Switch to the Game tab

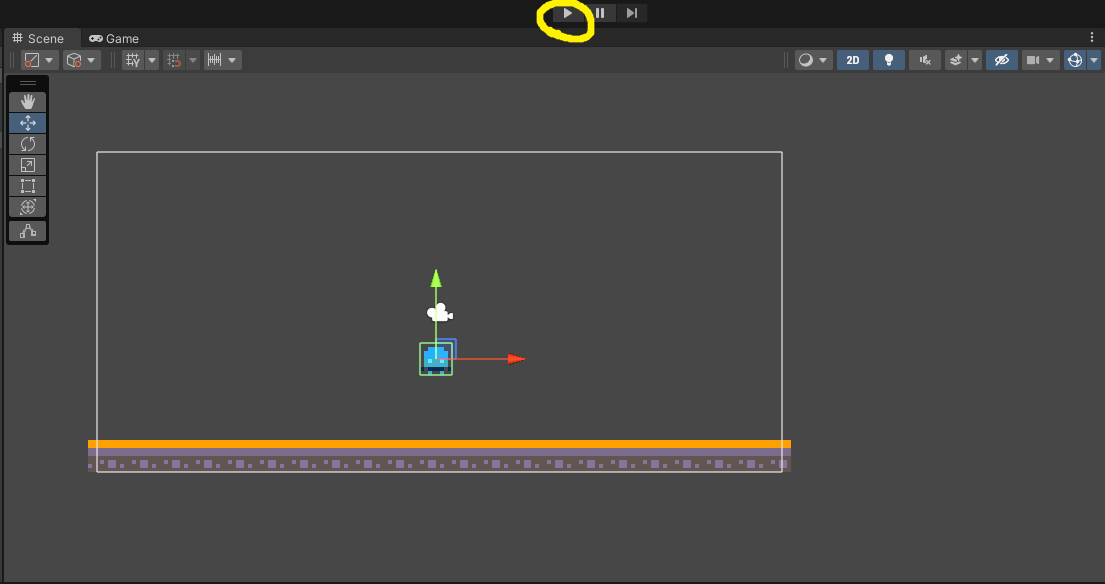[x=113, y=39]
